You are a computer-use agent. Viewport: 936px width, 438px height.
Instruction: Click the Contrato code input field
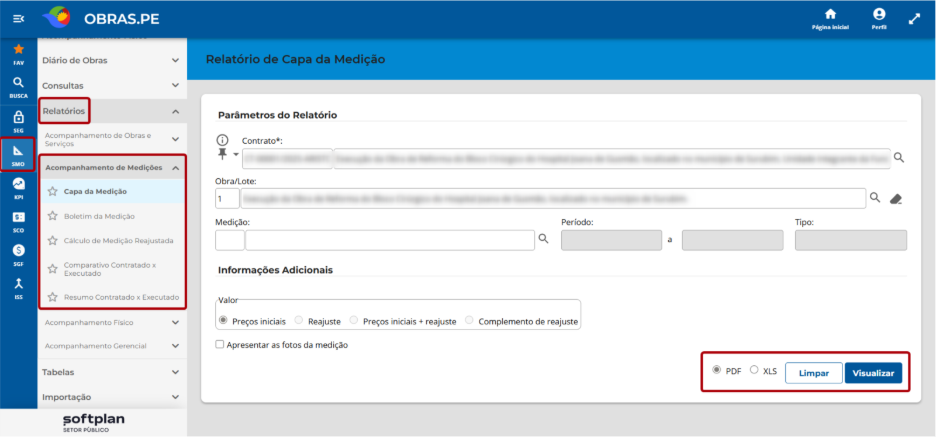[x=287, y=159]
